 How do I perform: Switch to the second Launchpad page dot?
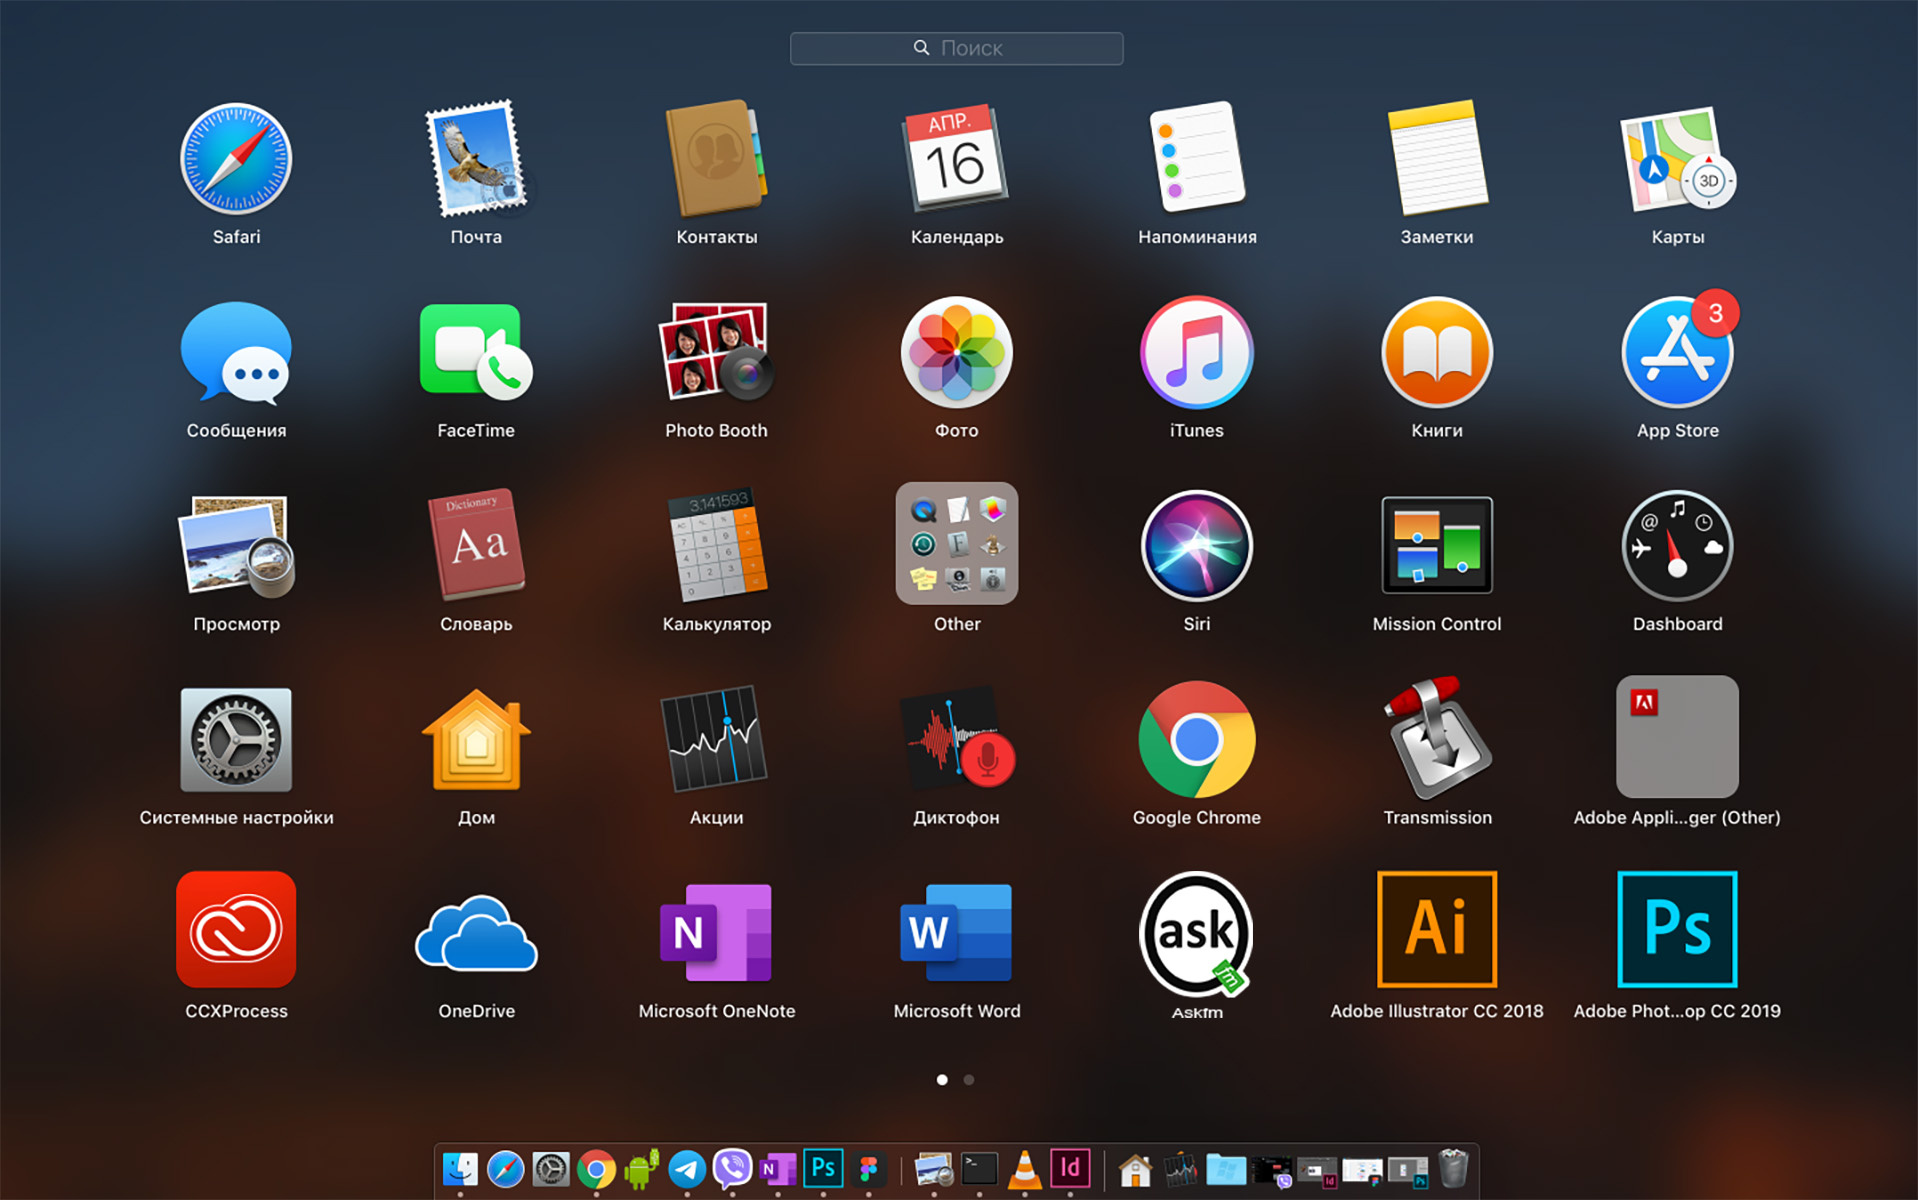click(968, 1080)
